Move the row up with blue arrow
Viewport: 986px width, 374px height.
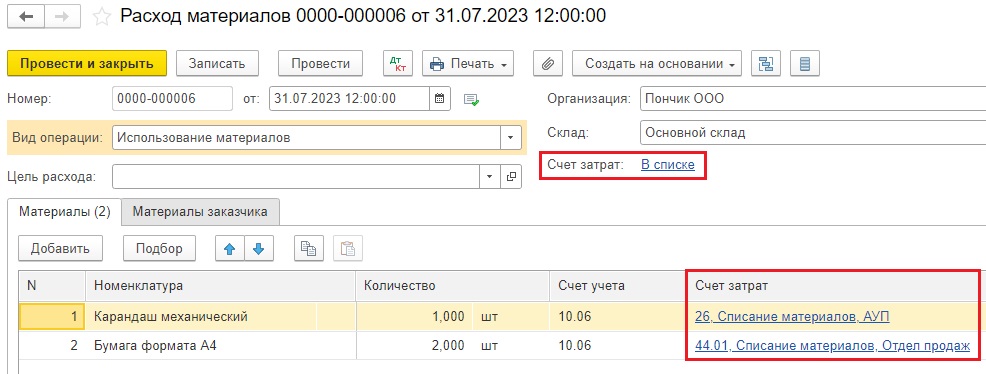point(230,248)
